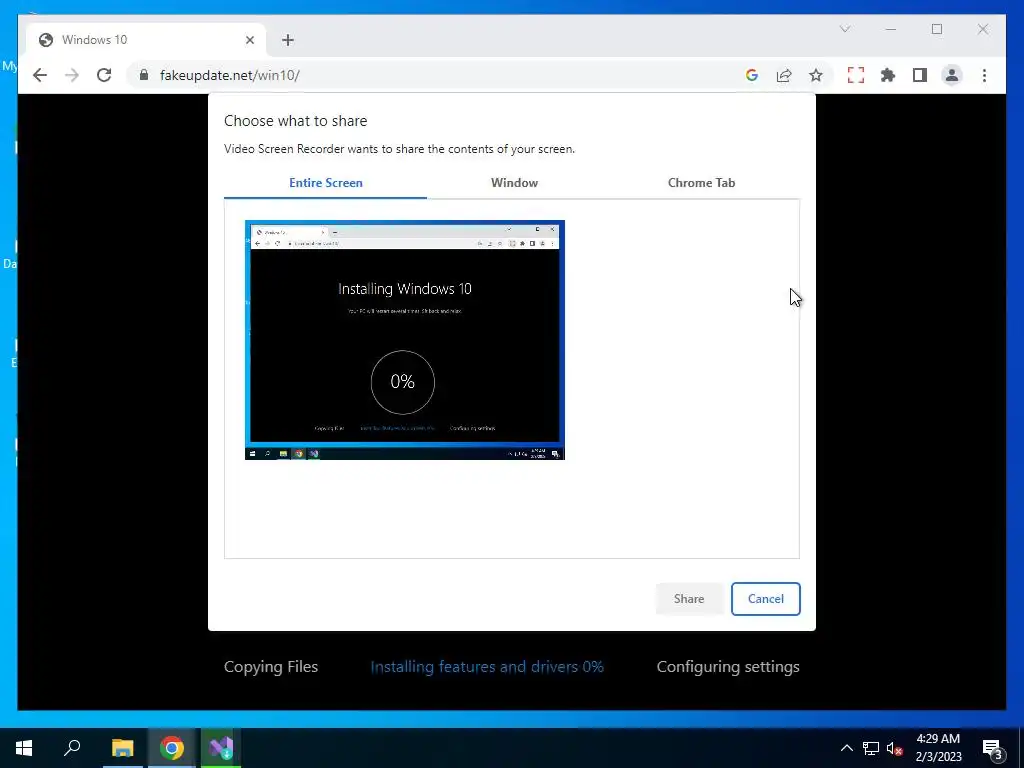Click the "Configuring settings" text
Viewport: 1024px width, 768px height.
728,667
